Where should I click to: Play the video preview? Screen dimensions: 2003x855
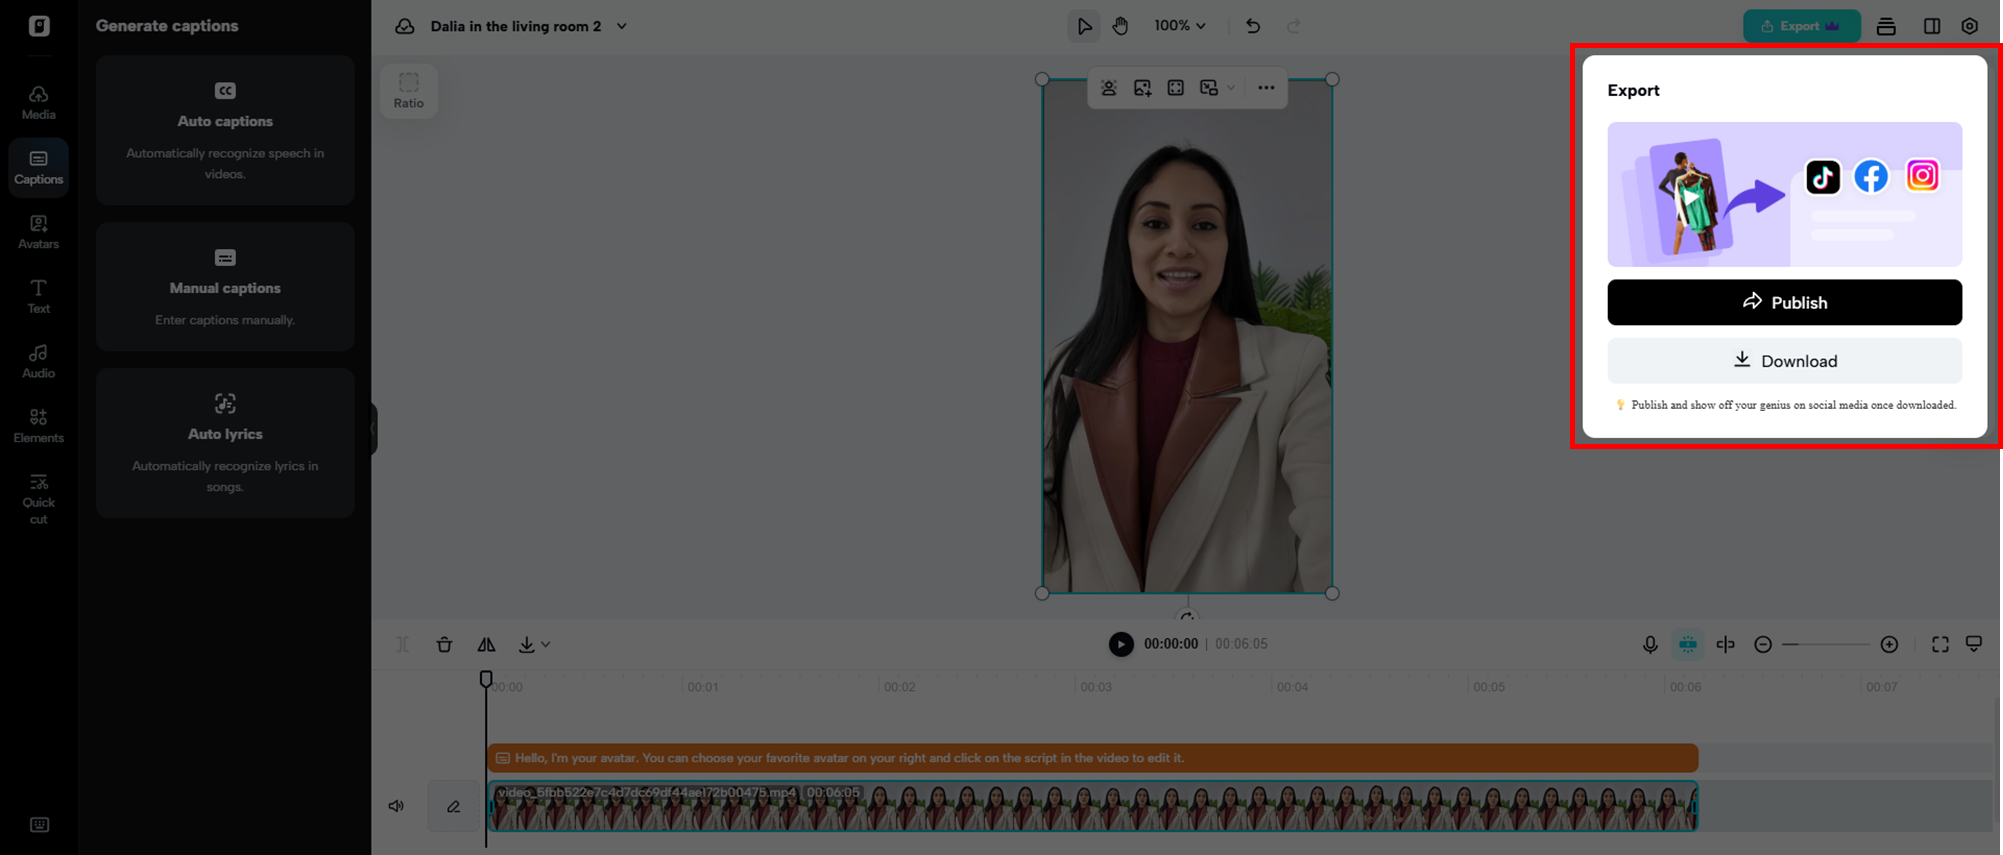(1121, 645)
